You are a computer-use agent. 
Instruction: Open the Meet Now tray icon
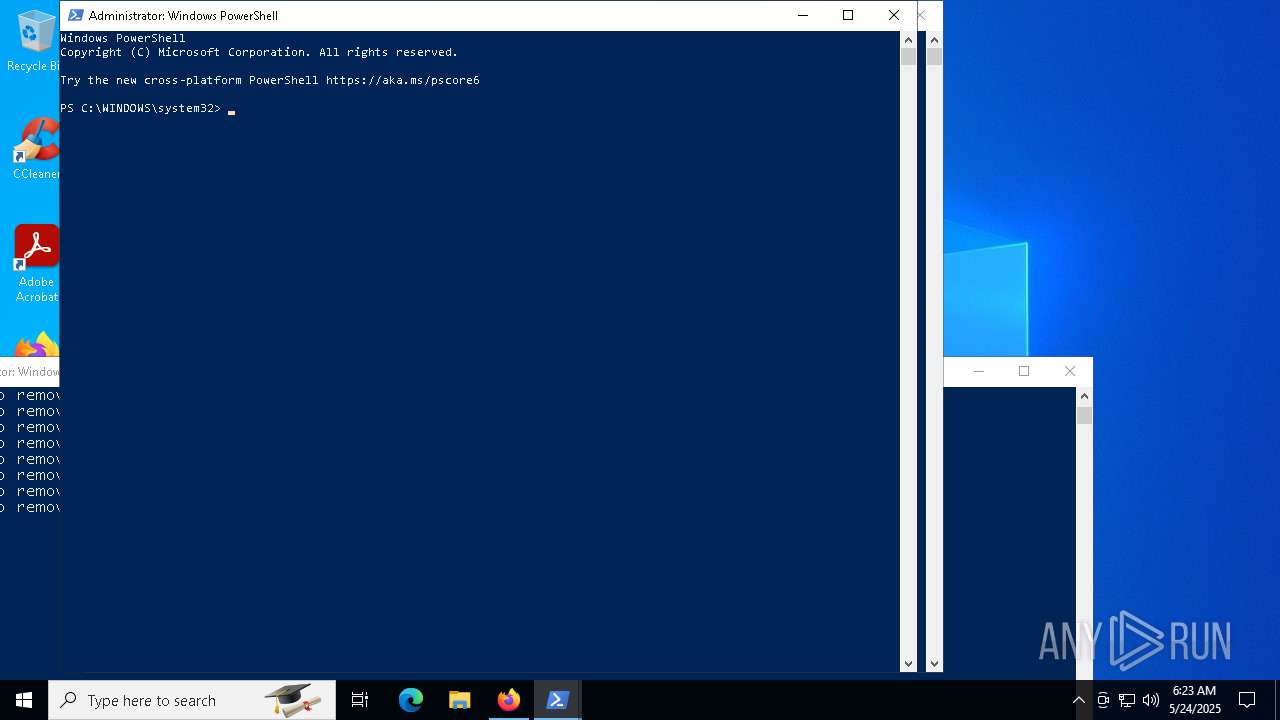1103,700
